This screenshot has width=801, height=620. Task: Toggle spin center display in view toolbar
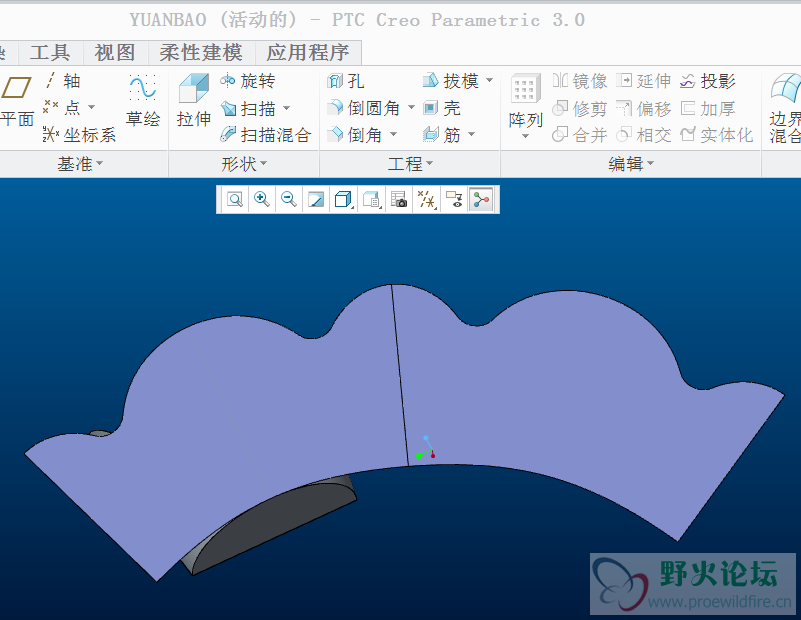click(x=482, y=199)
